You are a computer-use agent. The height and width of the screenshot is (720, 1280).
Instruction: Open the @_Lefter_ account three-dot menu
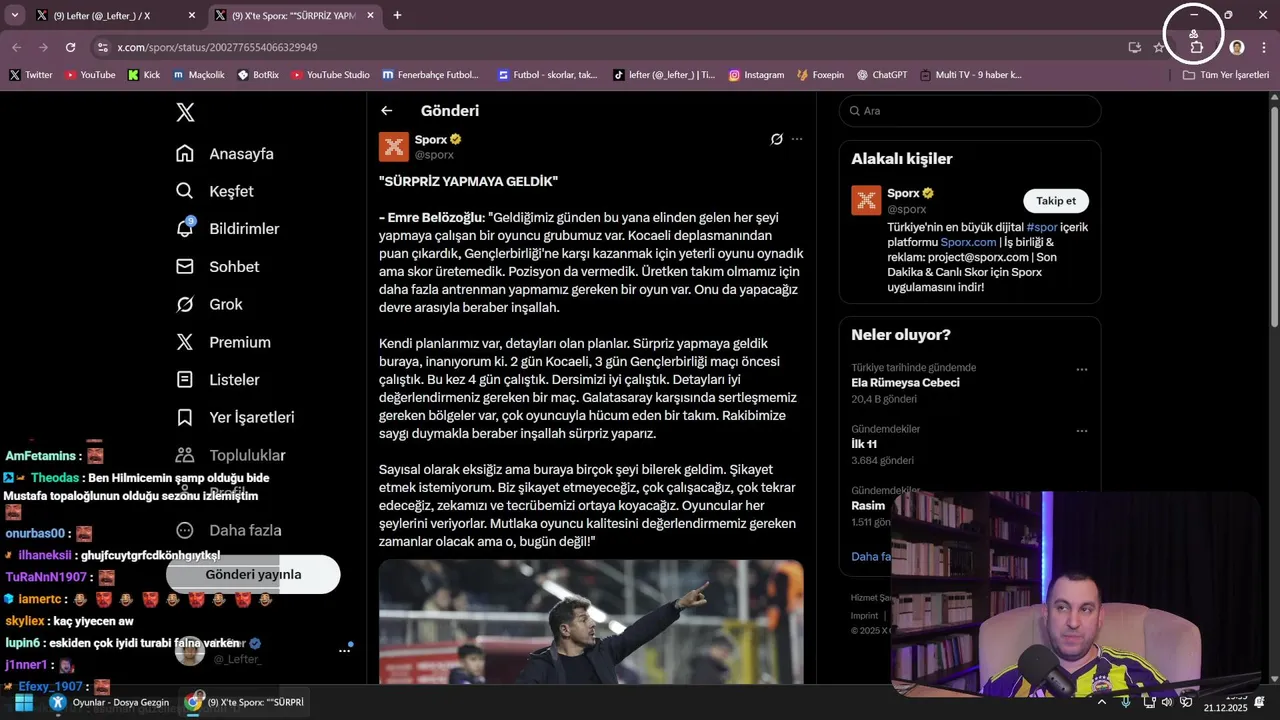tap(344, 650)
